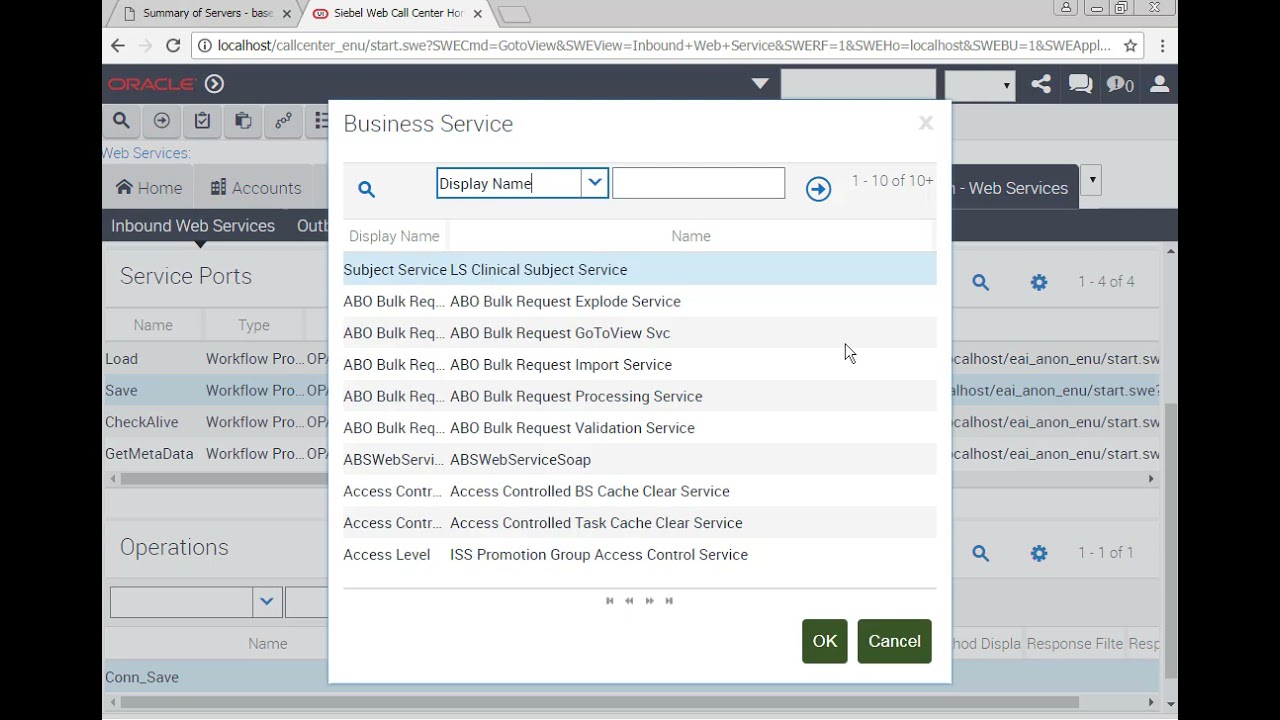Click the Oracle navigation arrow icon
This screenshot has height=720, width=1280.
(x=214, y=84)
